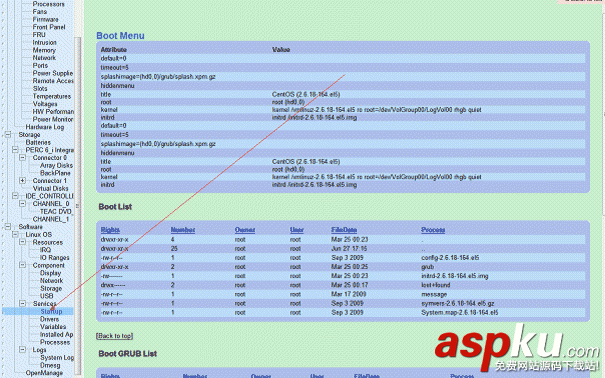Open Processors in the tree
Image resolution: width=605 pixels, height=378 pixels.
(49, 4)
